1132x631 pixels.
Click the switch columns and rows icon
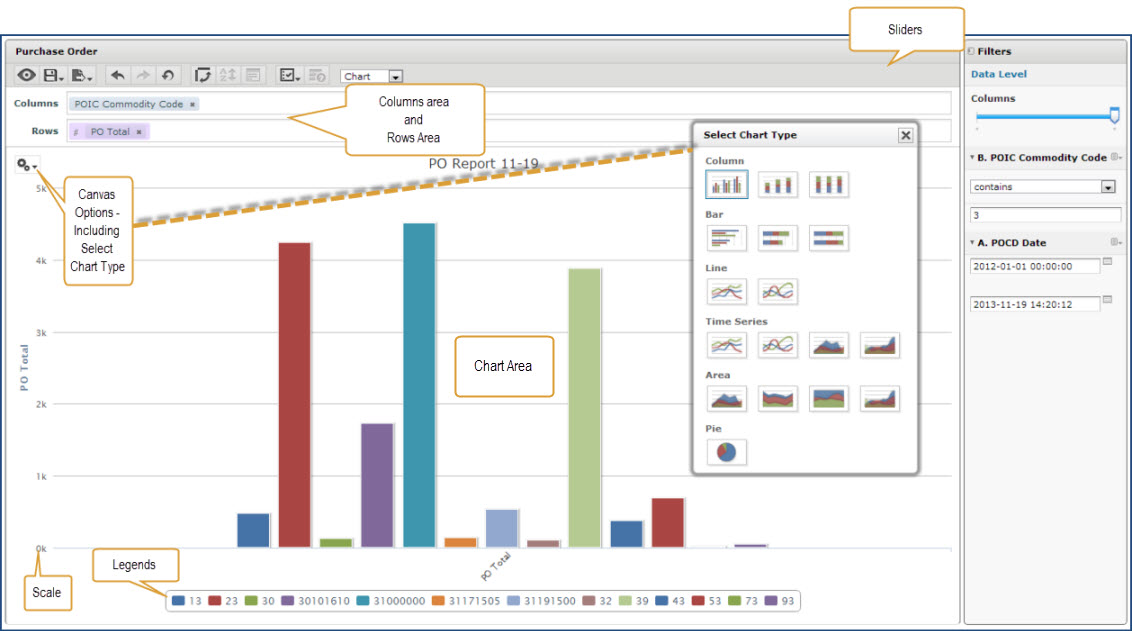coord(203,75)
